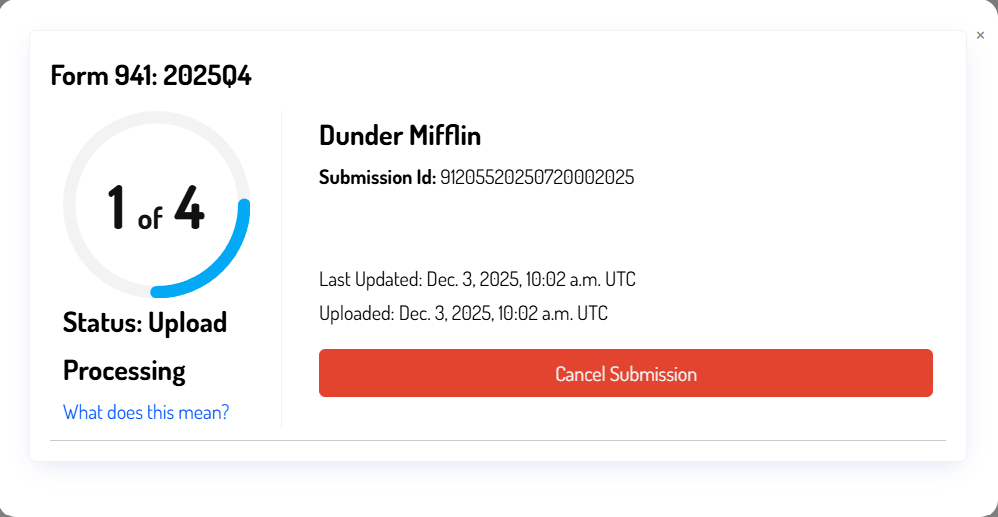Click the 'Status: Upload' text
The image size is (998, 517).
point(145,323)
